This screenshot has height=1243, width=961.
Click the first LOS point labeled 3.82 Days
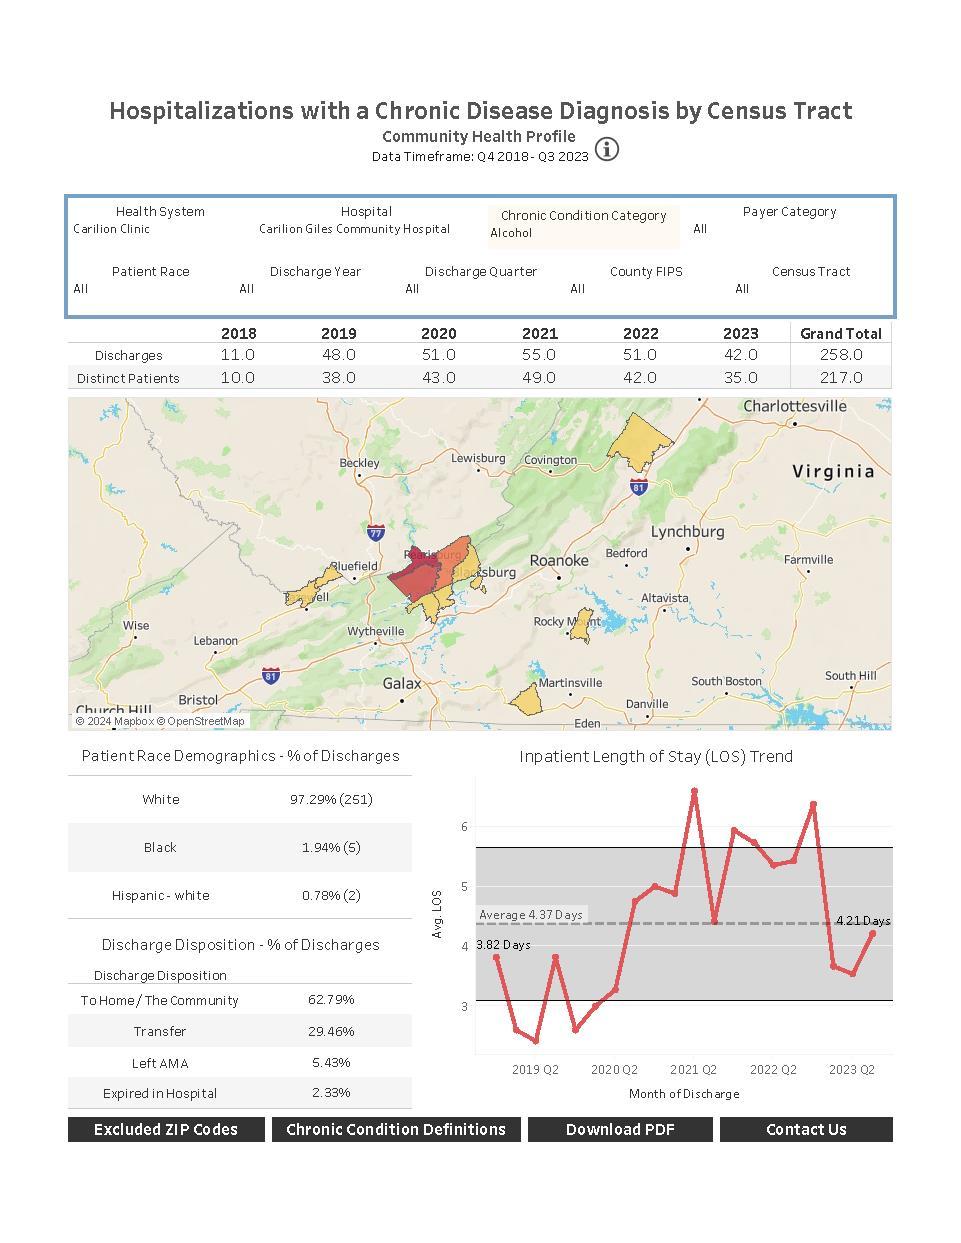tap(496, 957)
